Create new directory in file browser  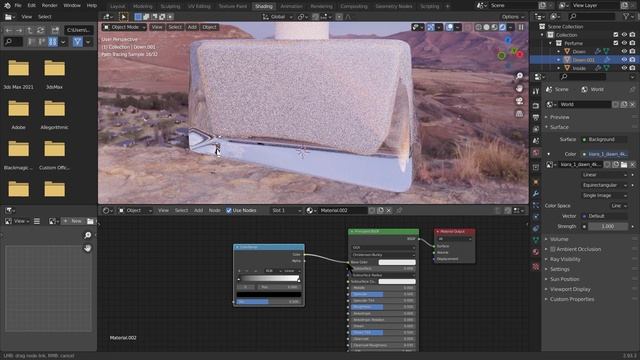click(55, 30)
